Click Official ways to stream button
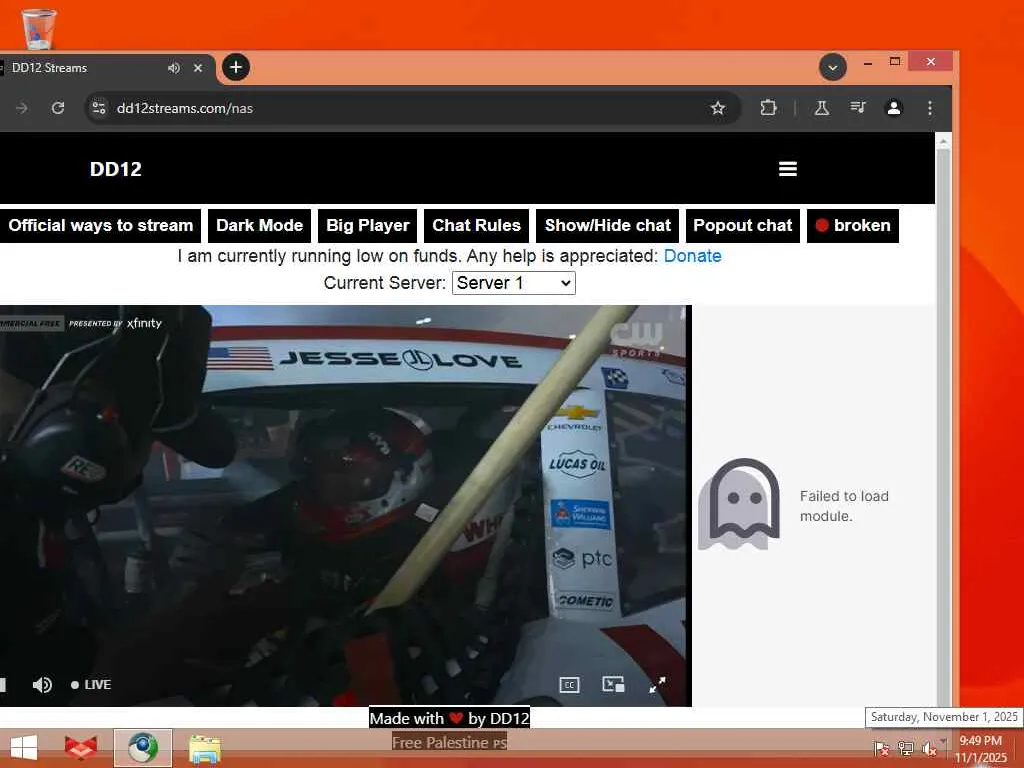 101,225
